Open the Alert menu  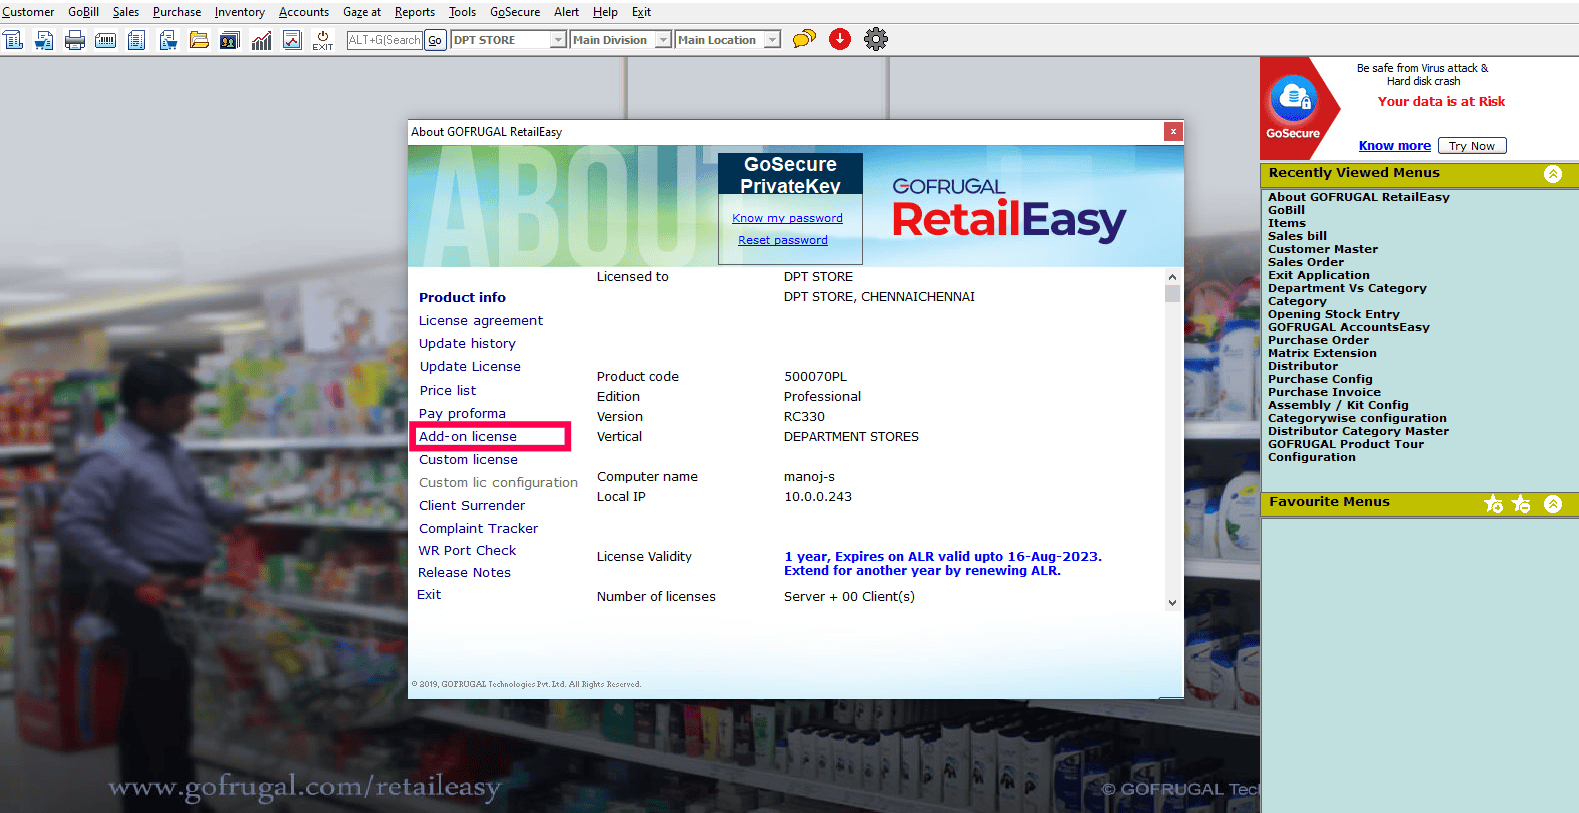click(x=567, y=12)
